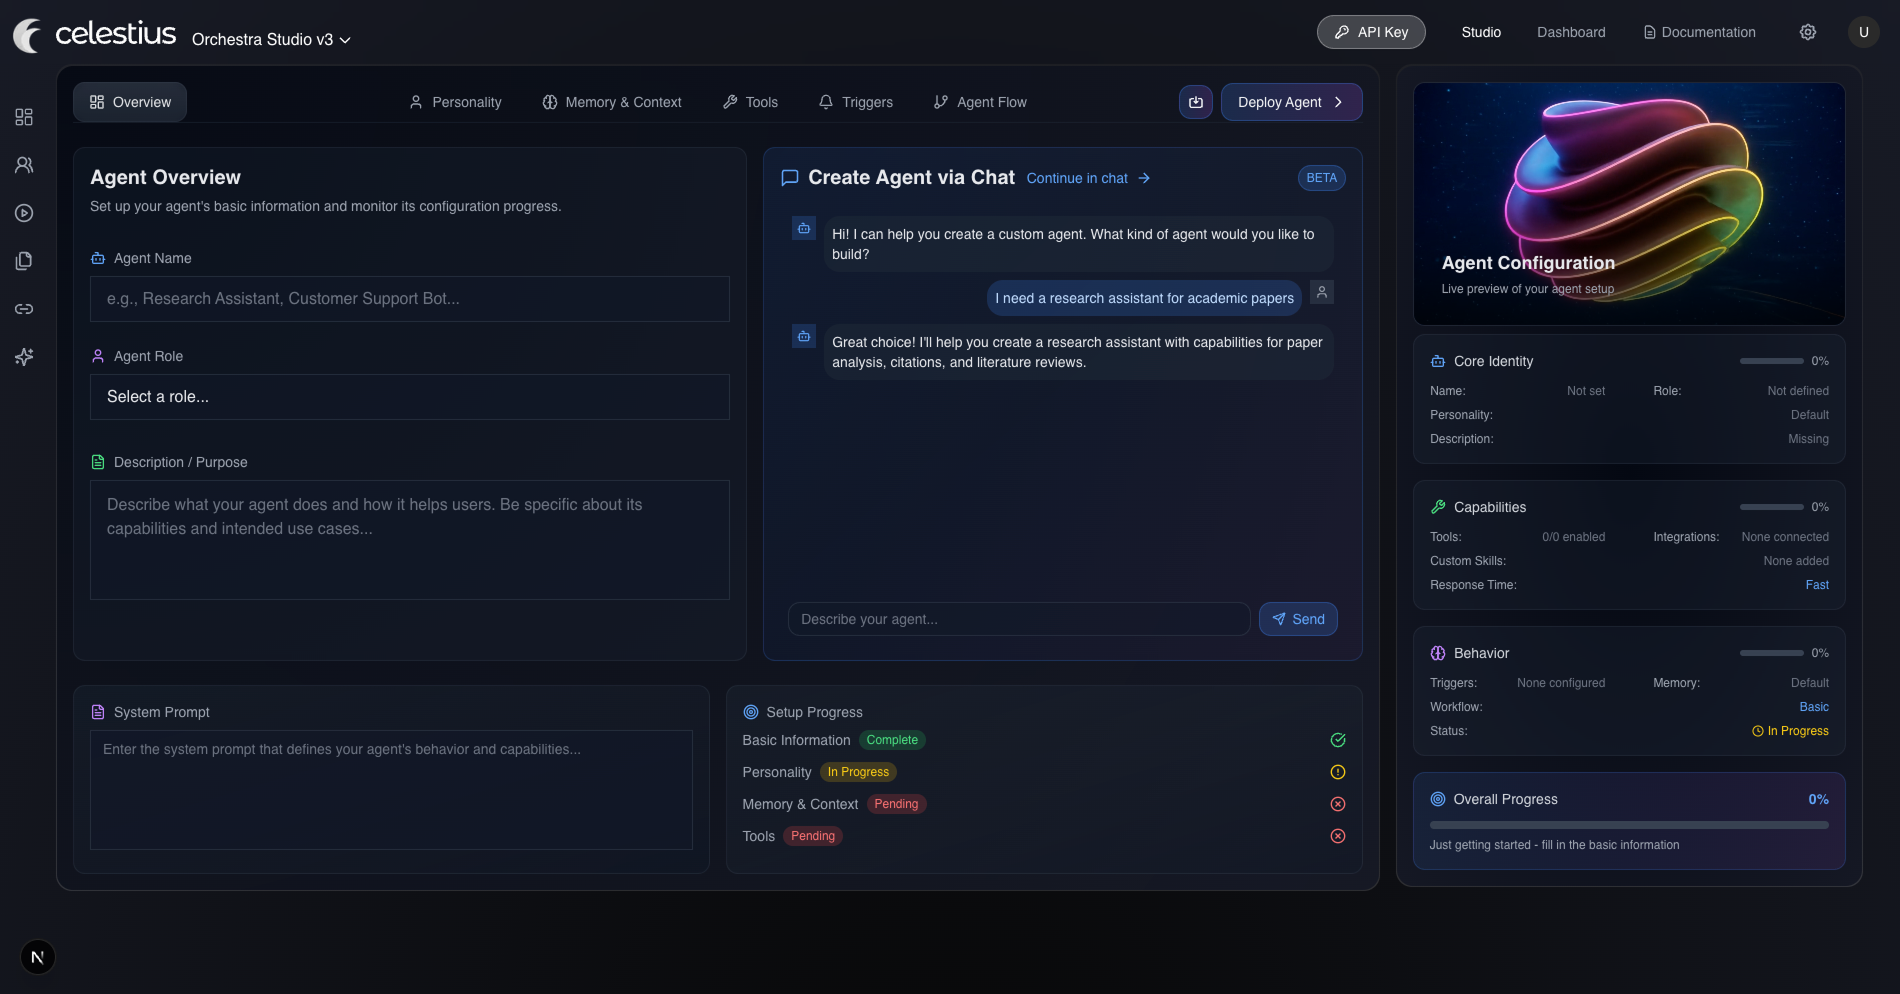Click the bot avatar next to the greeting message
The height and width of the screenshot is (994, 1900).
point(804,228)
